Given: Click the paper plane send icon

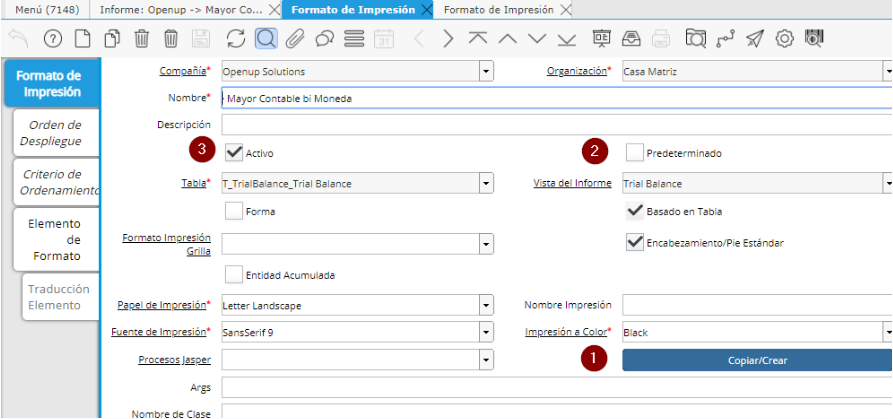Looking at the screenshot, I should click(x=755, y=39).
